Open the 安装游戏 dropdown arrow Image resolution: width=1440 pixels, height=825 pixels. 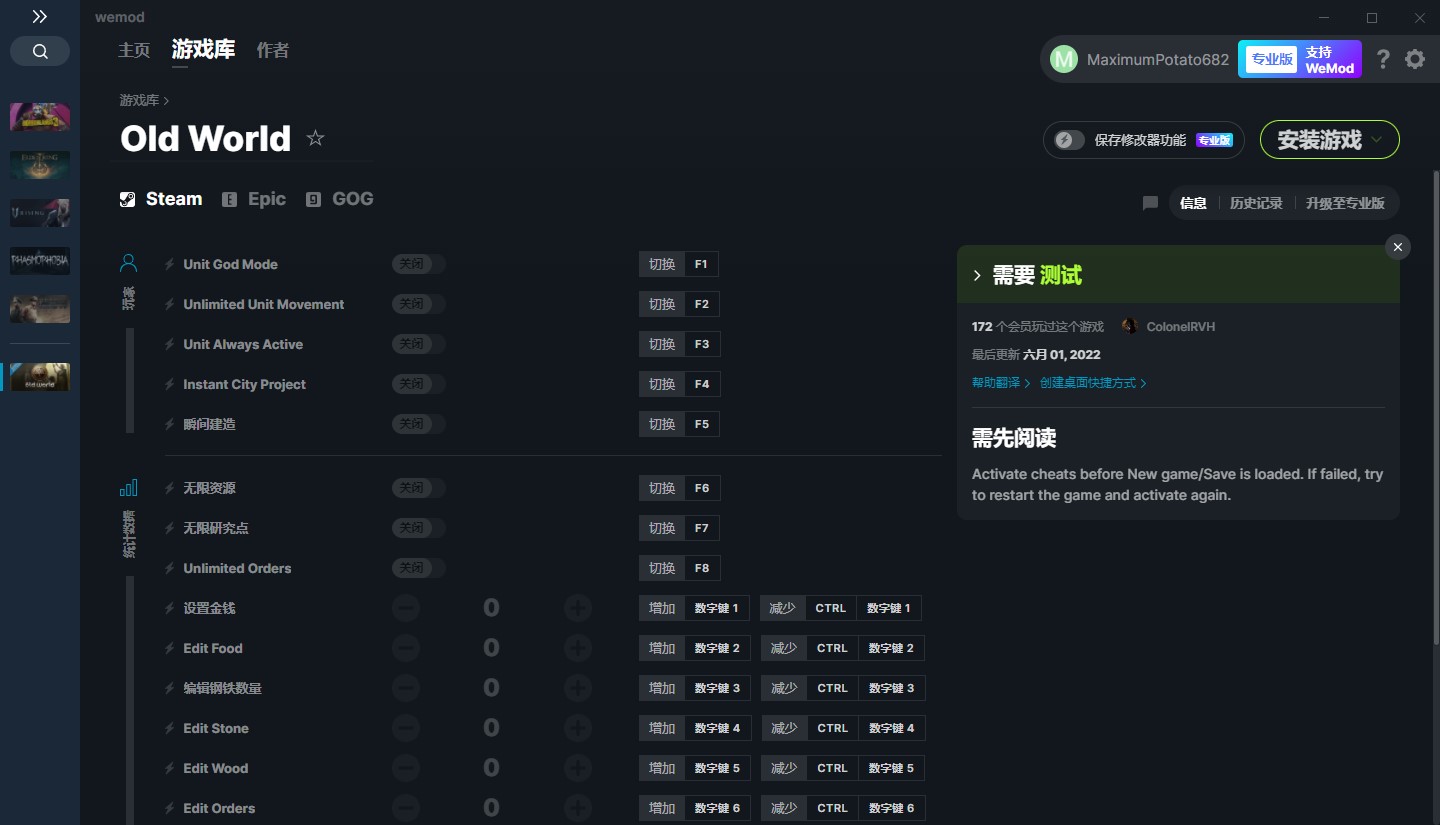pos(1377,140)
